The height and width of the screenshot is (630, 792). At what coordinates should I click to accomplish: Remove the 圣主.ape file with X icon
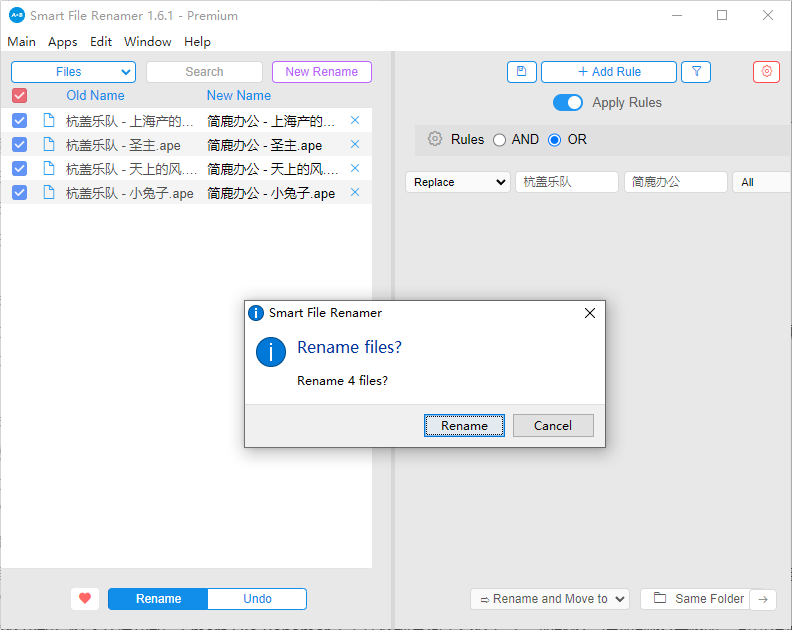(x=355, y=145)
